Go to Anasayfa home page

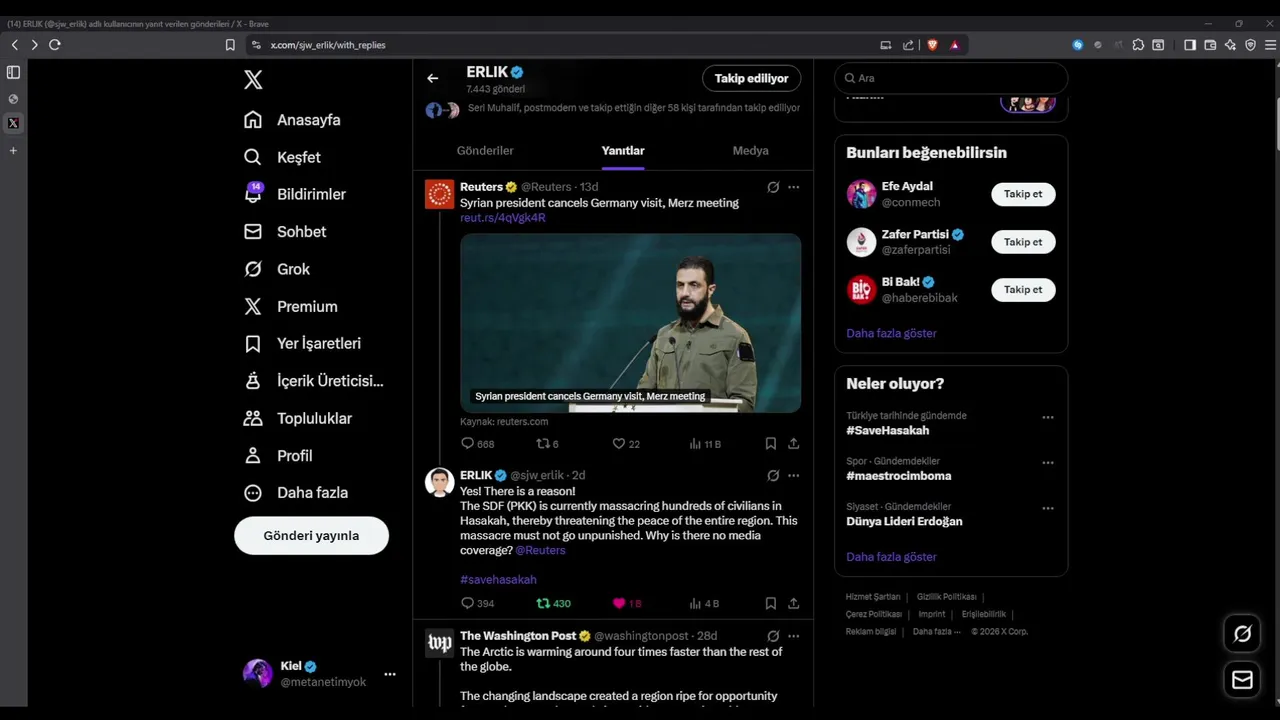292,120
